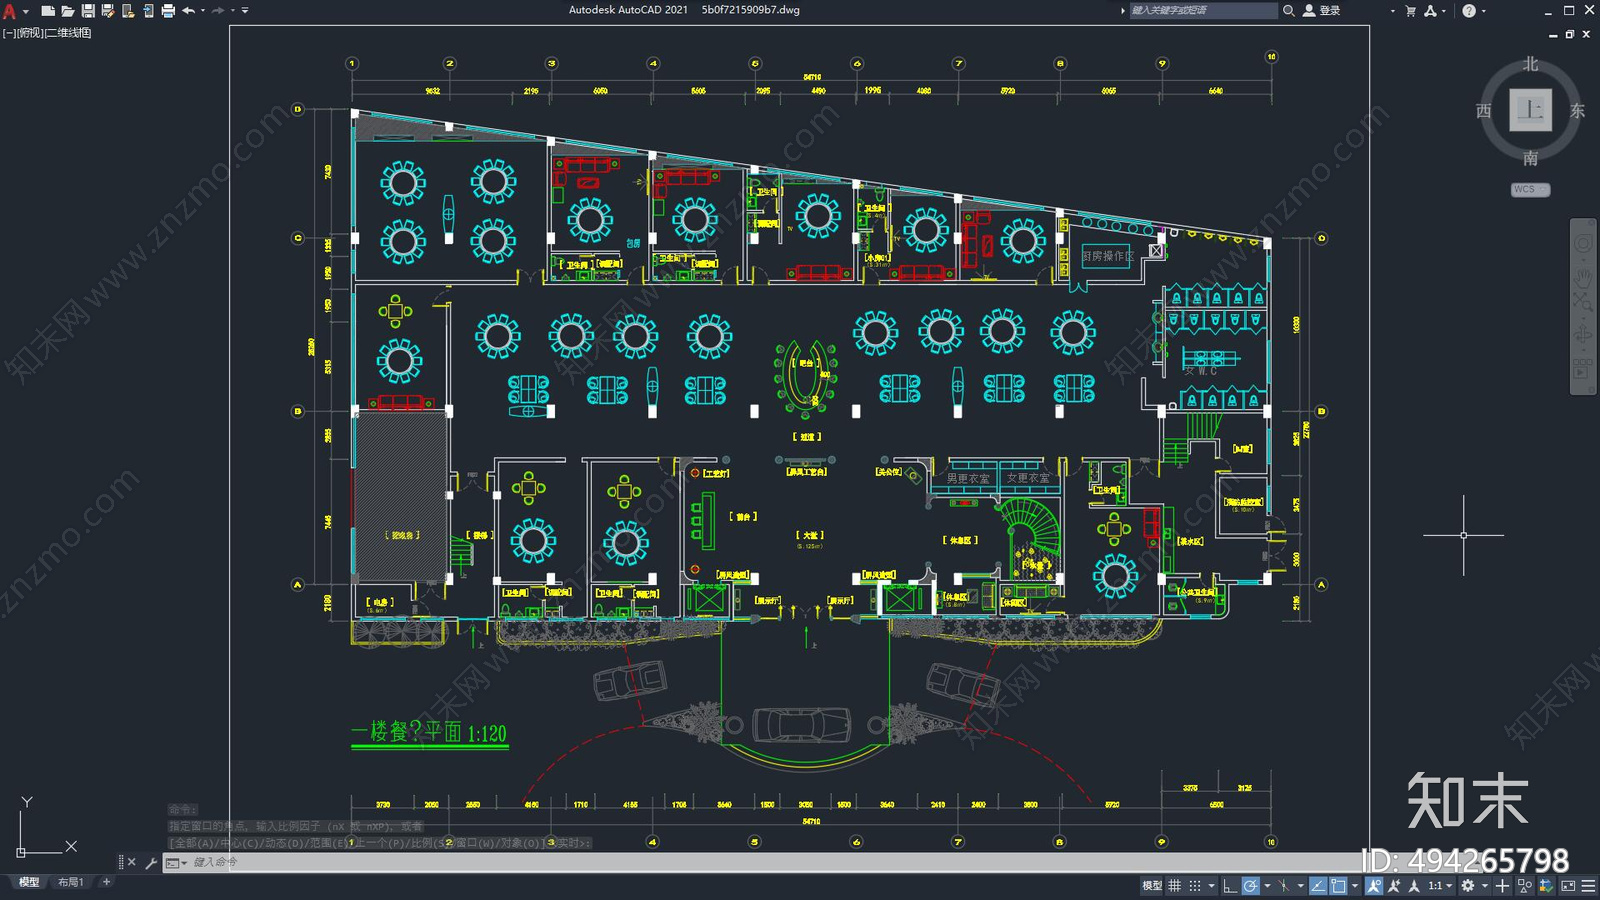Click the 登录 sign-in button
The height and width of the screenshot is (900, 1600).
[1321, 11]
